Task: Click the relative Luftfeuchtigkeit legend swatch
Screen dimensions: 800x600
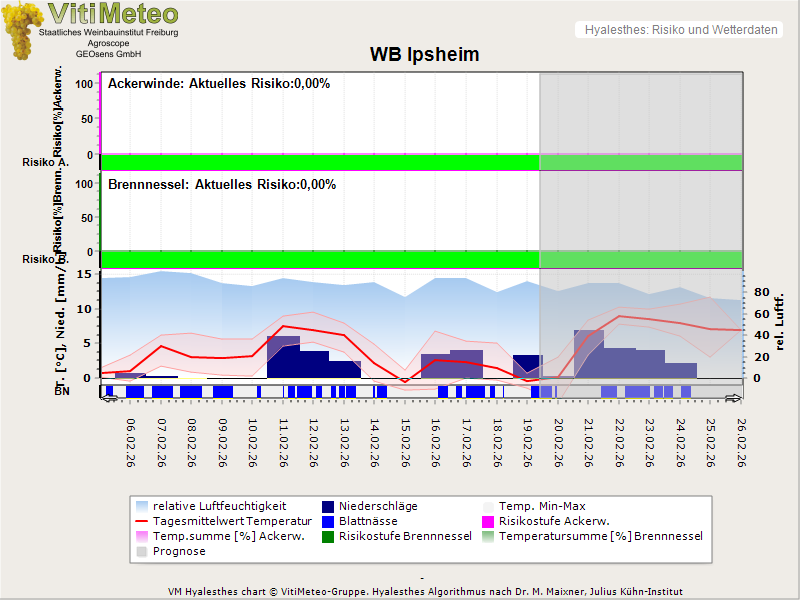Action: click(x=143, y=507)
